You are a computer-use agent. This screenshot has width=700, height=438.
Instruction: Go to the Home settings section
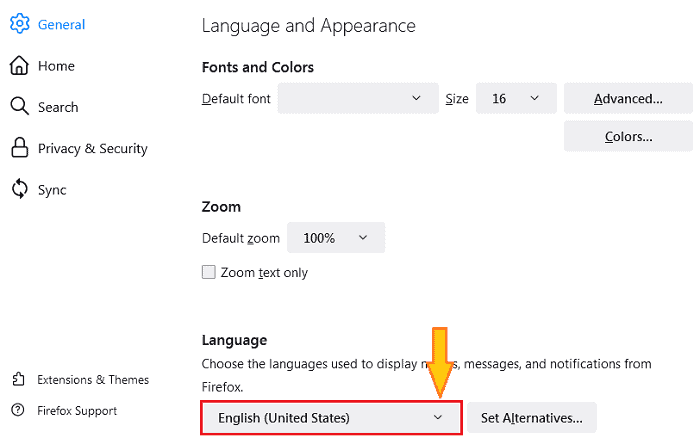click(56, 66)
